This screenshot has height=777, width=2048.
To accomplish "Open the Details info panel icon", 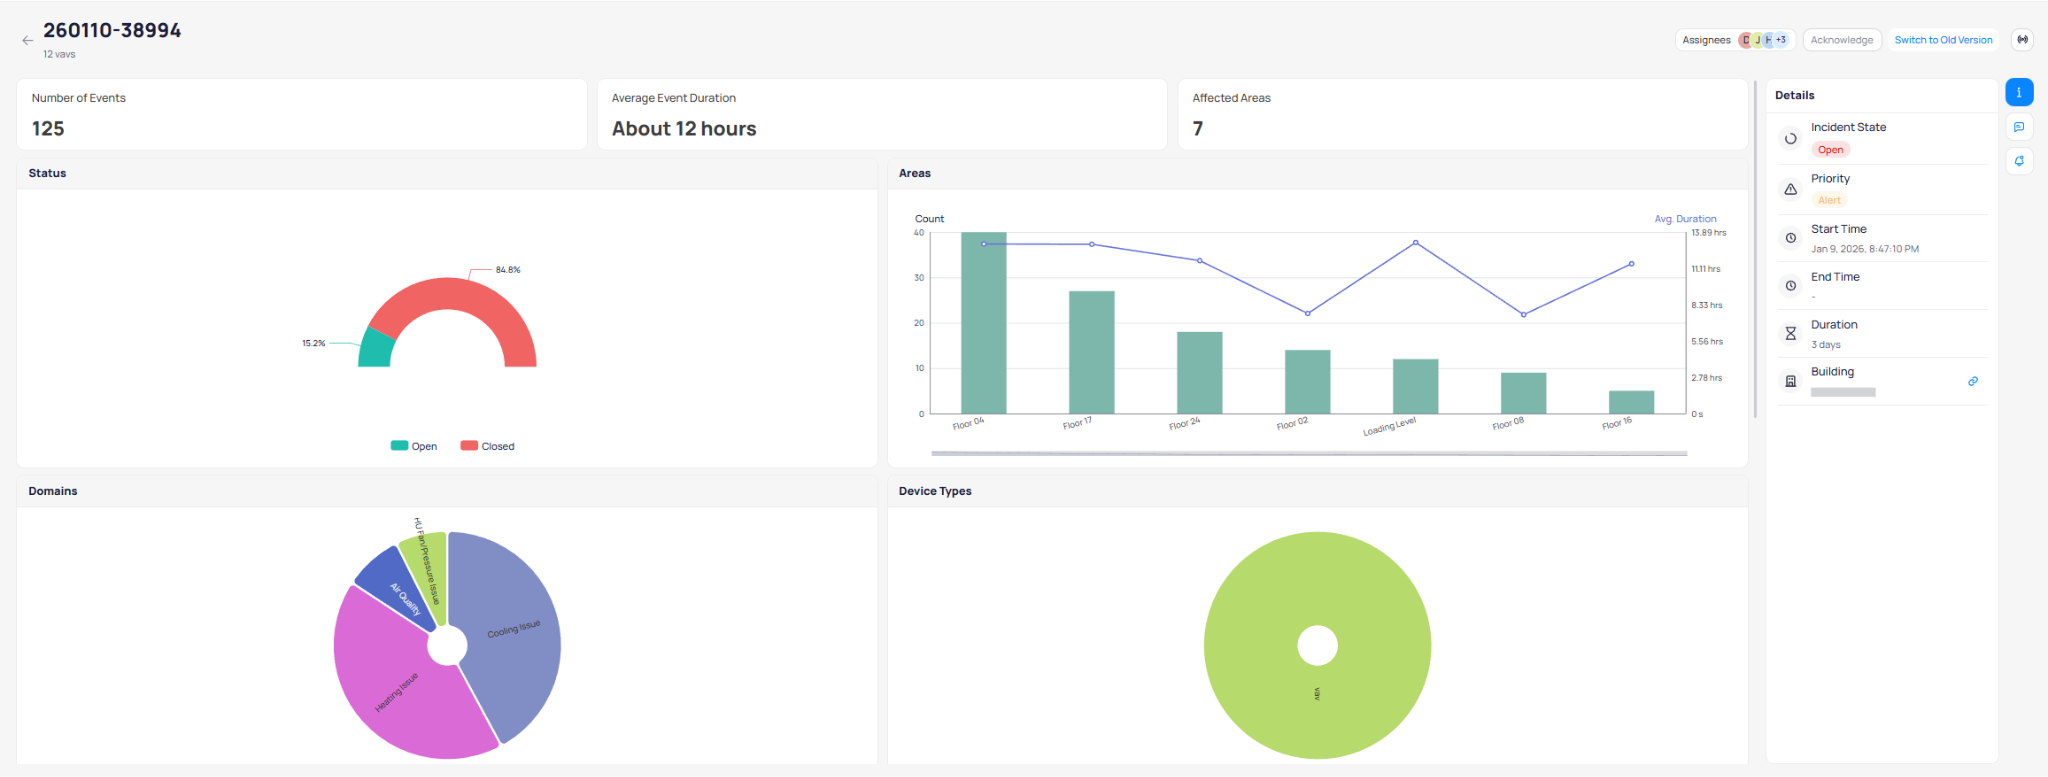I will click(2019, 93).
